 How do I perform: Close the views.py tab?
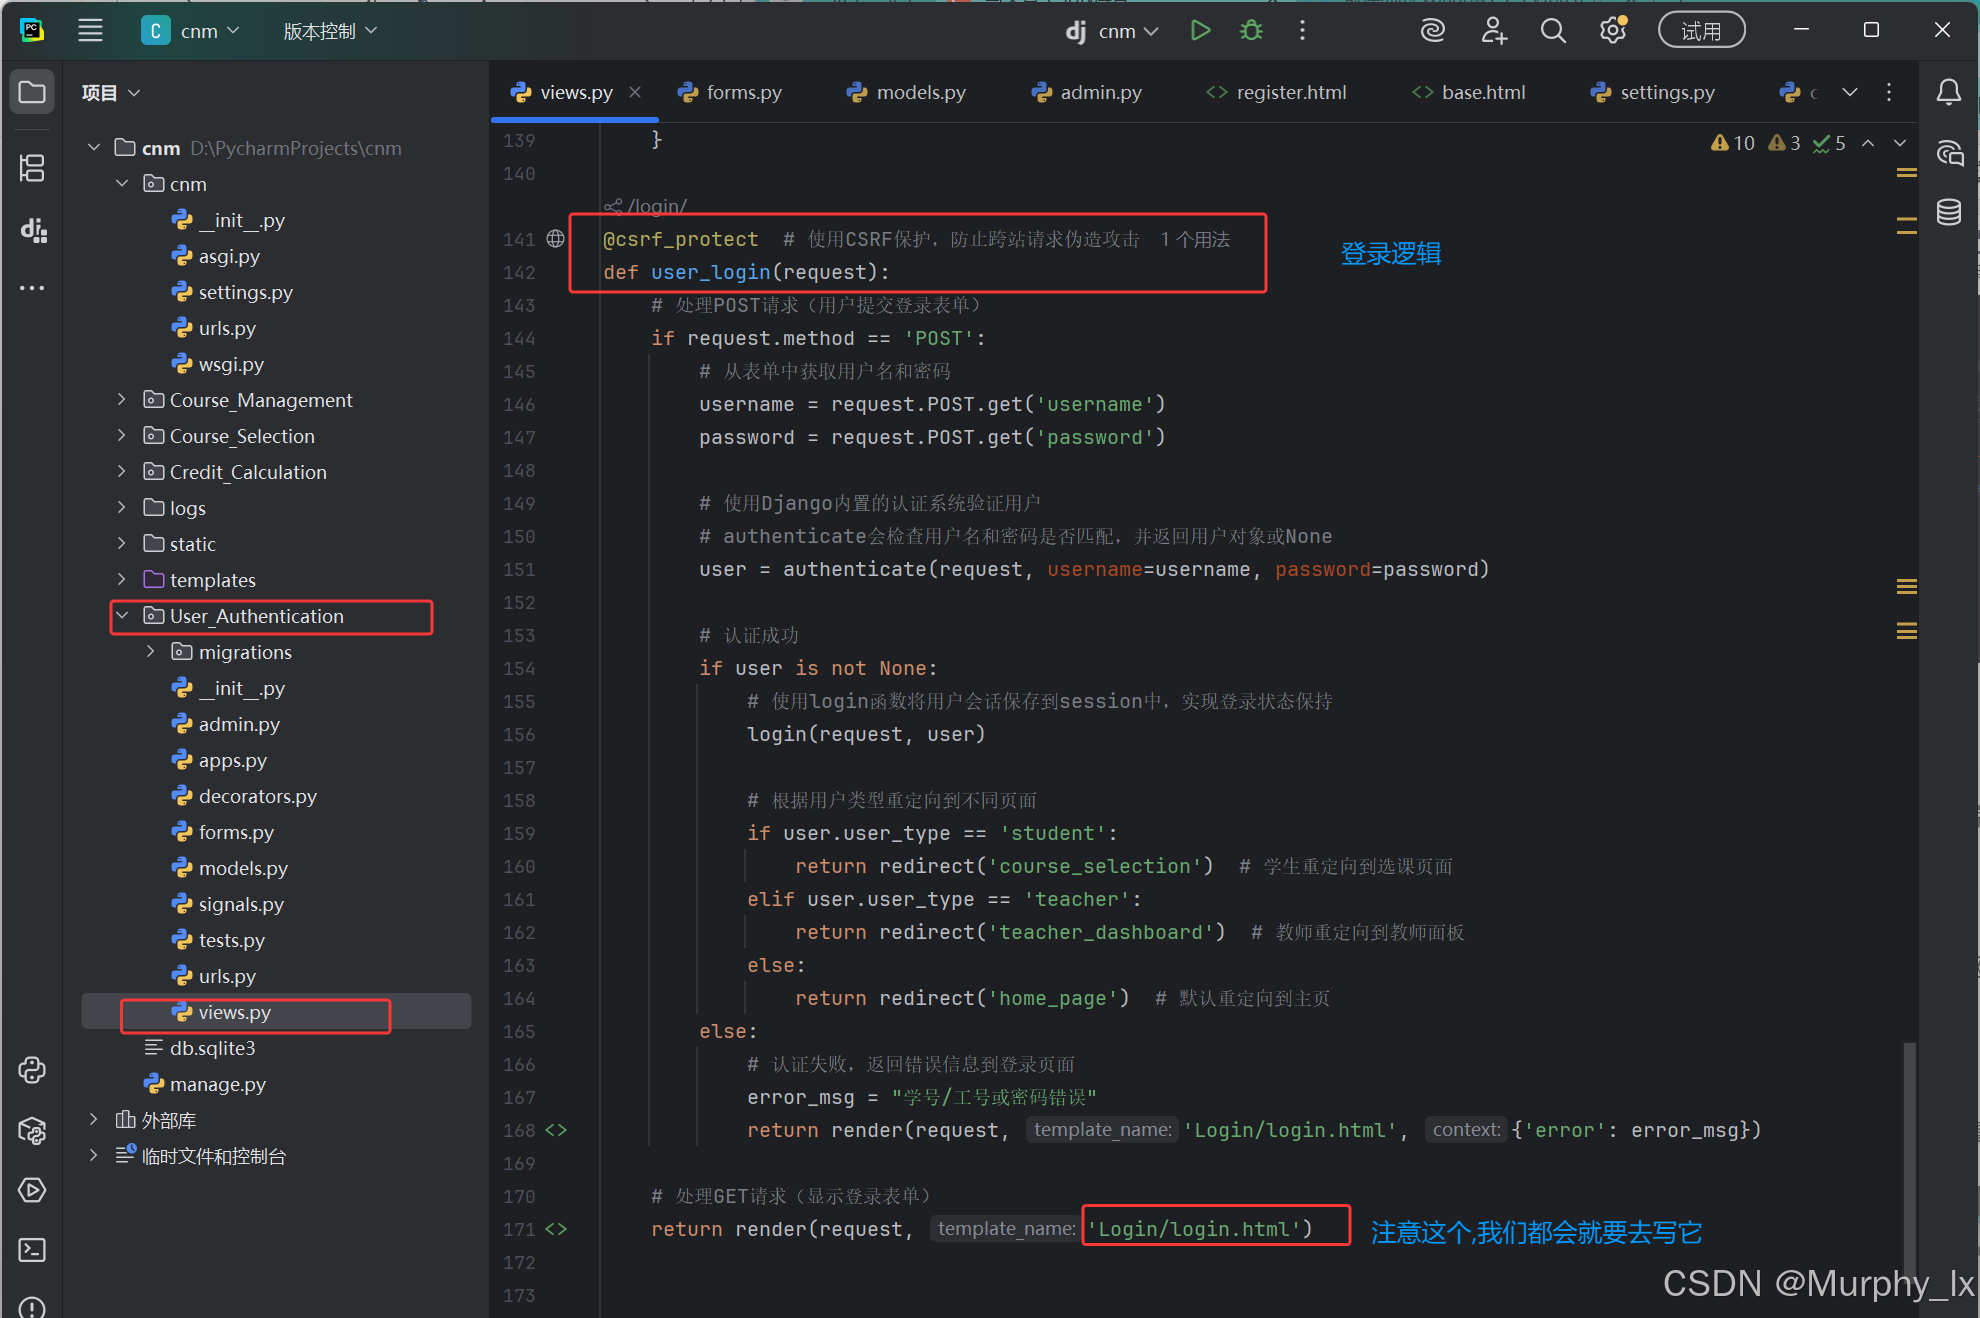tap(635, 92)
